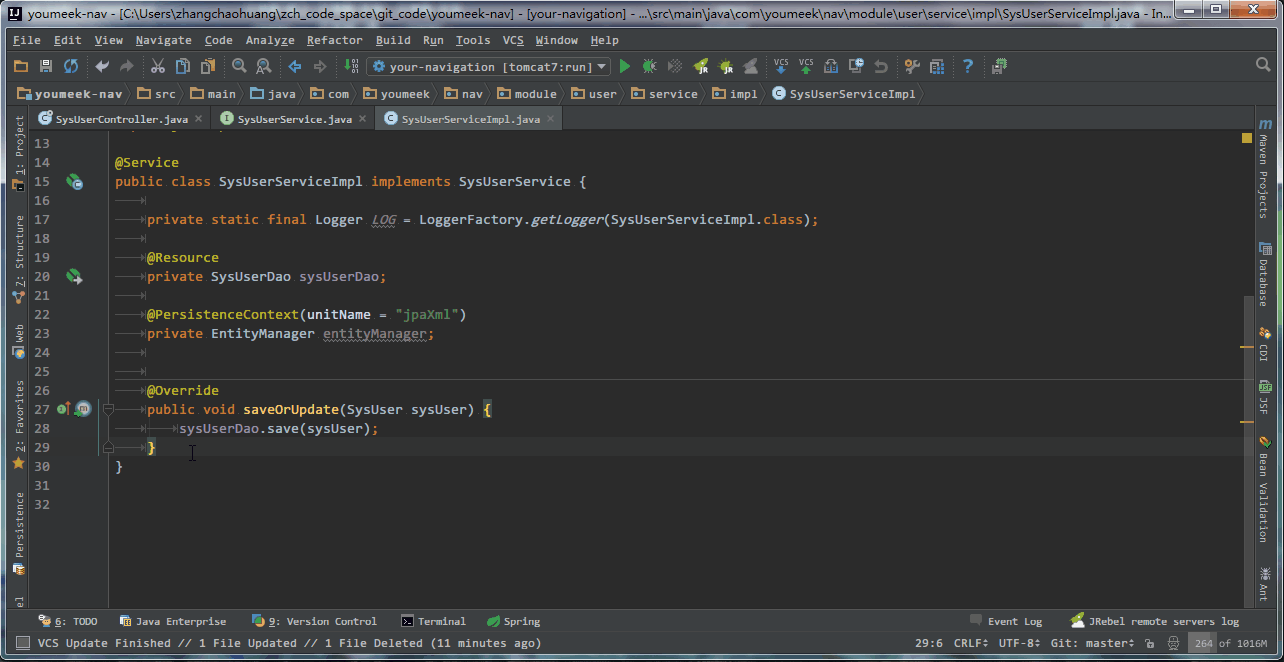This screenshot has height=662, width=1284.
Task: Open Settings via the wrench icon
Action: (x=912, y=66)
